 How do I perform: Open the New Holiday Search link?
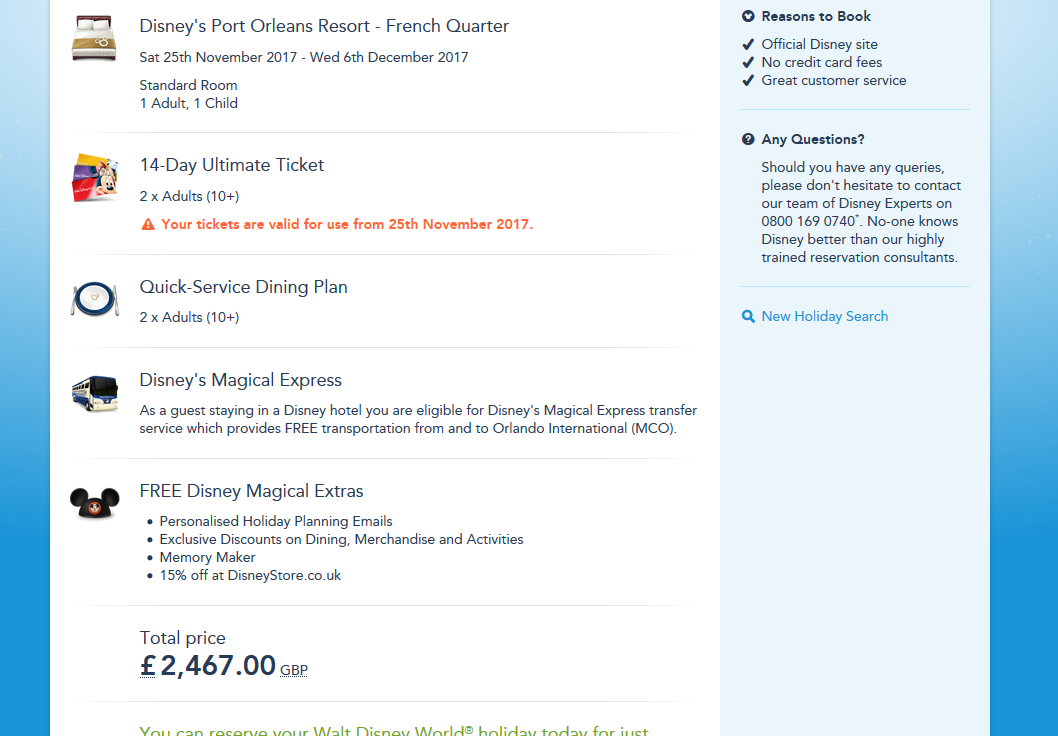[824, 316]
